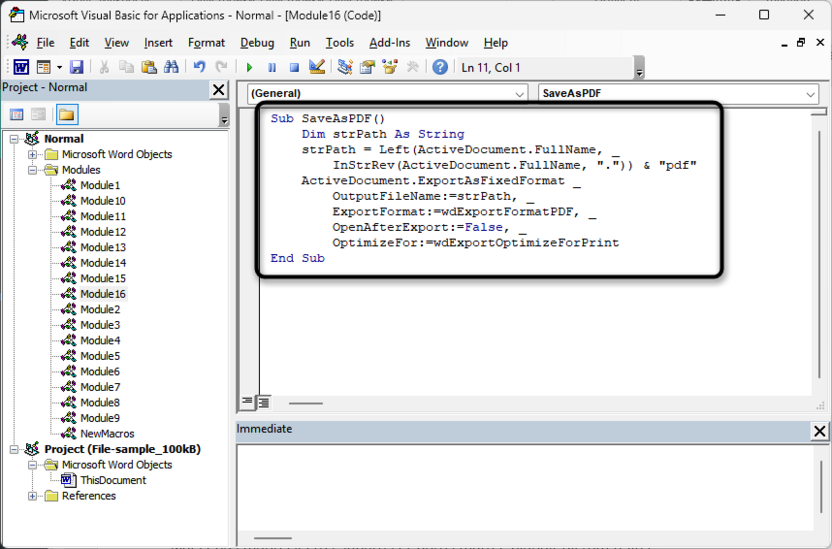Select ThisDocument in the project tree

click(113, 480)
